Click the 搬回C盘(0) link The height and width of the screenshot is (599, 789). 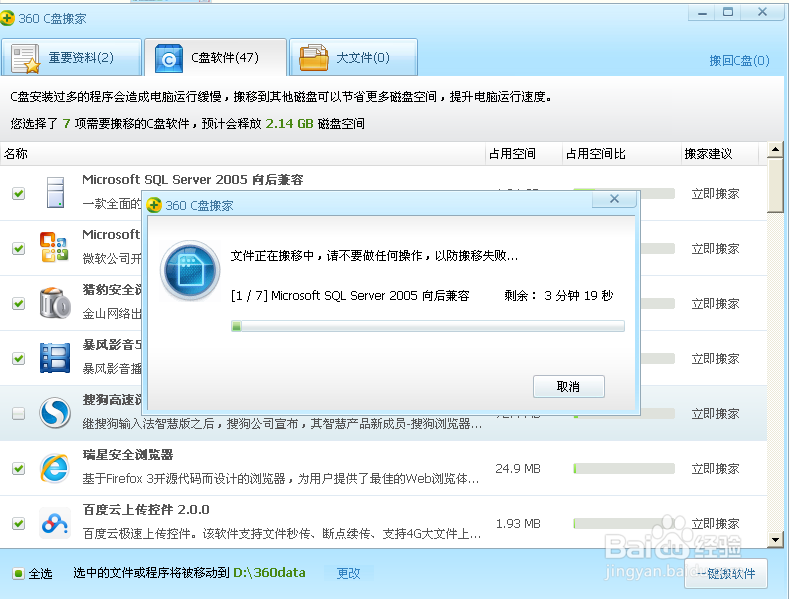(x=739, y=61)
